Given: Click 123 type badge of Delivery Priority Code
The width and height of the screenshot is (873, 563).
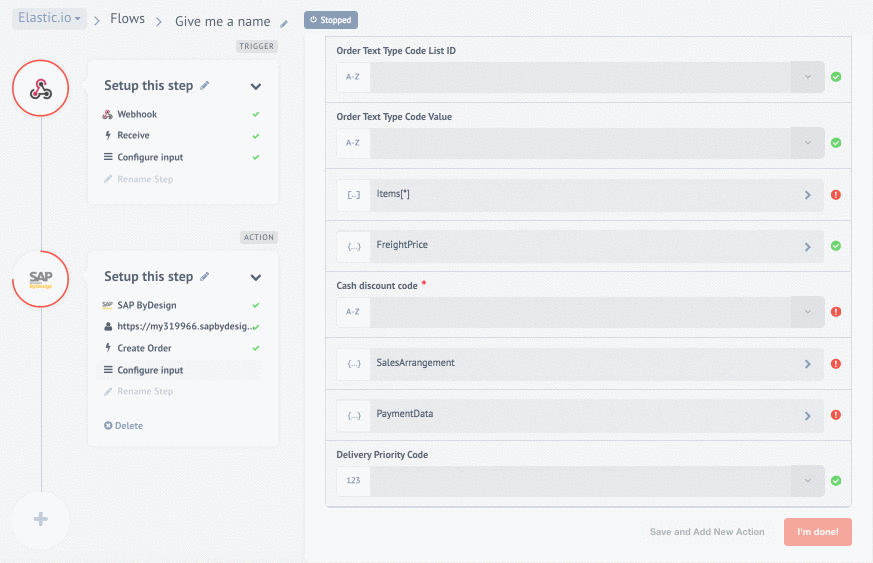Looking at the screenshot, I should pyautogui.click(x=354, y=481).
